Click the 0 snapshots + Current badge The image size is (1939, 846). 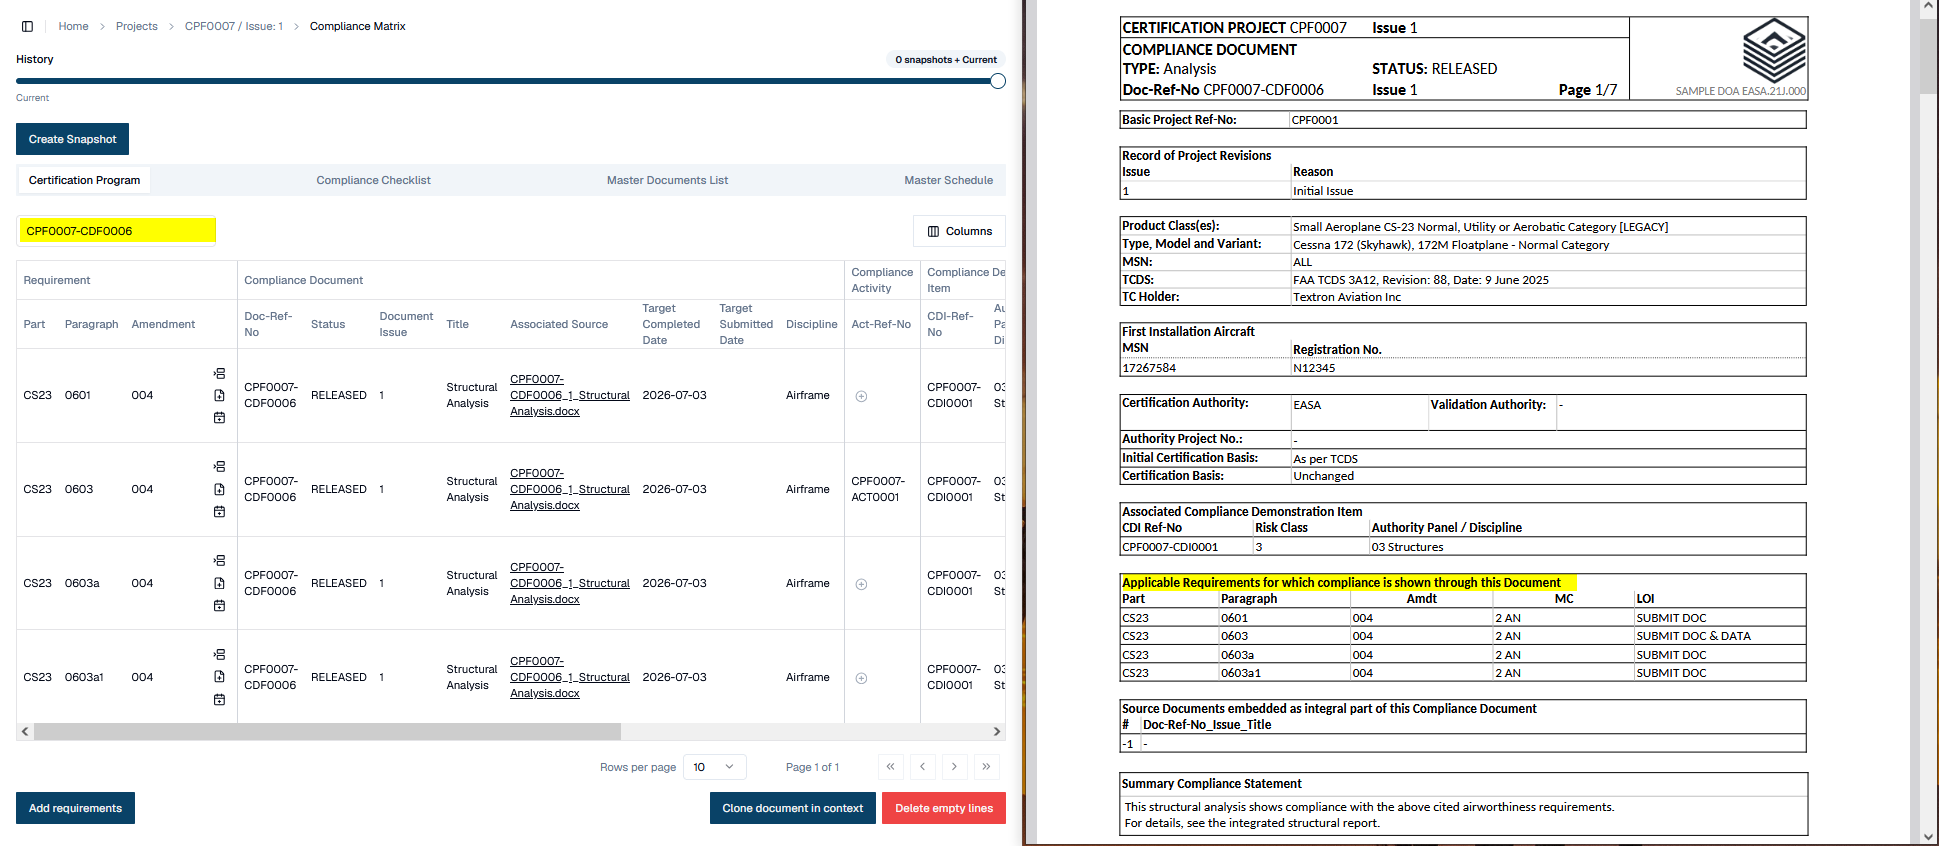pyautogui.click(x=946, y=60)
